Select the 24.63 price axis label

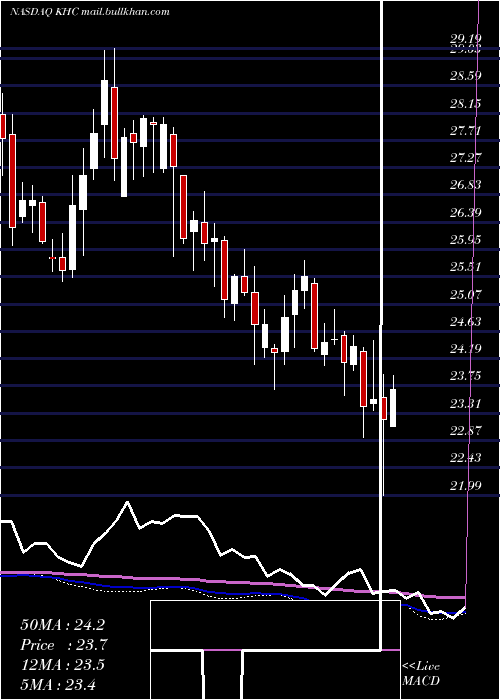(x=465, y=321)
